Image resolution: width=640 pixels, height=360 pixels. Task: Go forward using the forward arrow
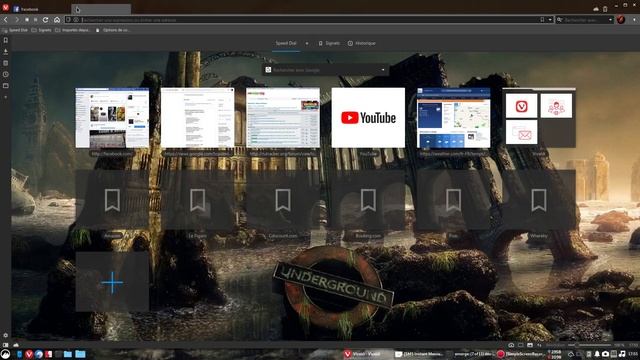[x=16, y=20]
